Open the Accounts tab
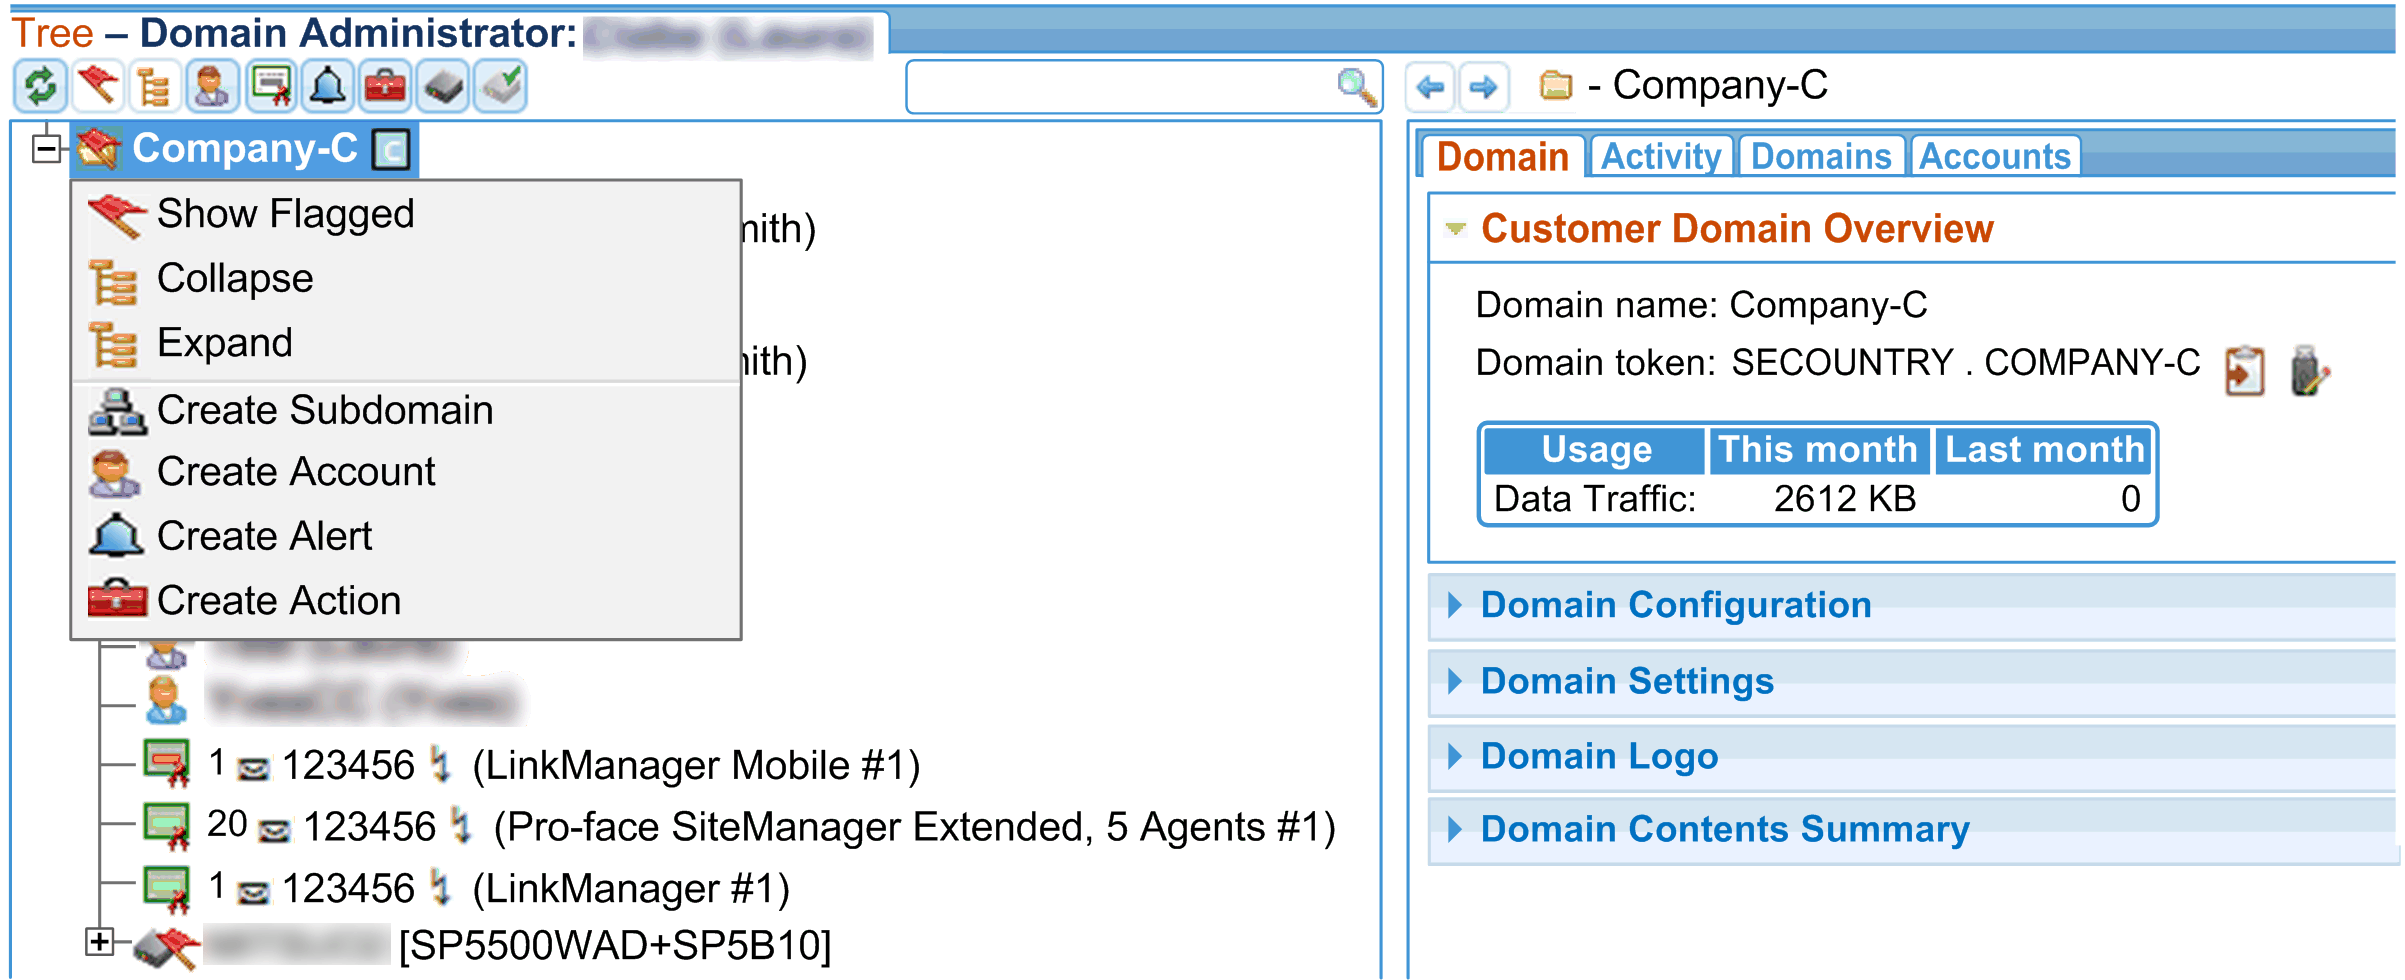 (x=1995, y=157)
